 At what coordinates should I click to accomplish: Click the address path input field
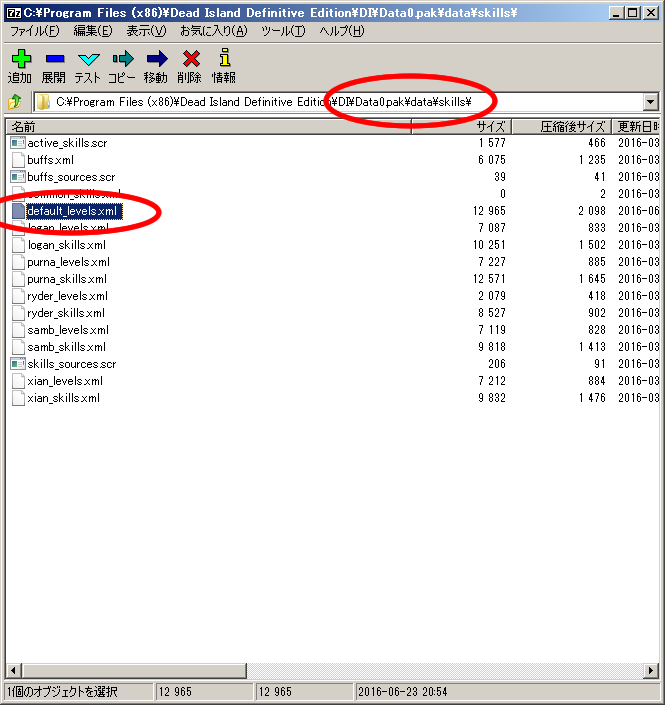pyautogui.click(x=338, y=102)
